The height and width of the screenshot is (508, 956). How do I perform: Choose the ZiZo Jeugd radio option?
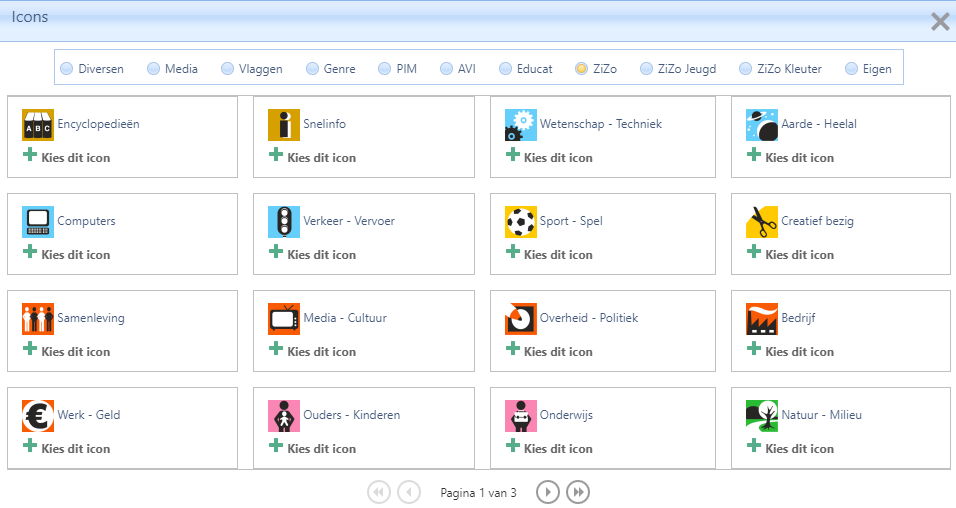click(646, 69)
